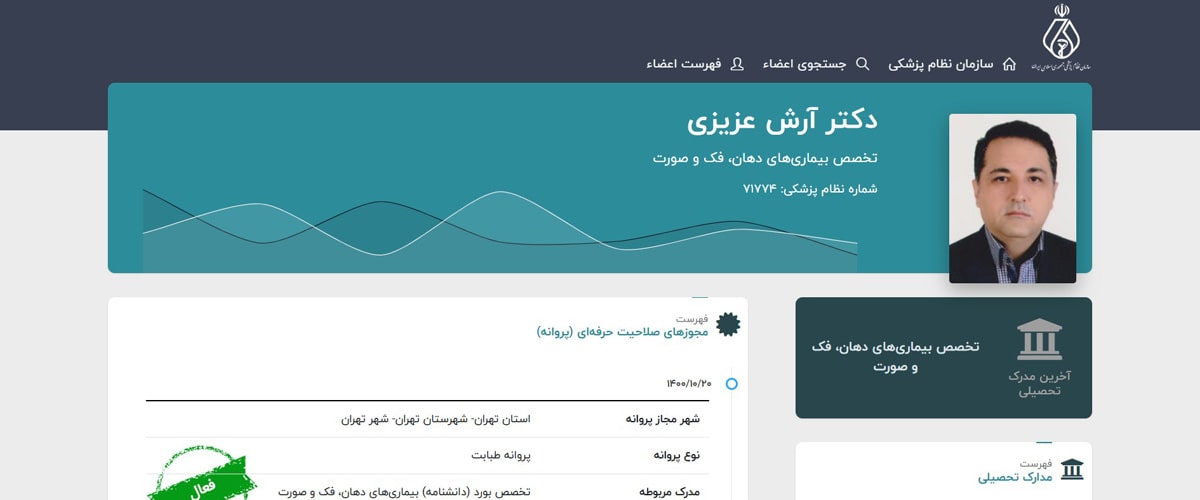Click the timeline circle marker
Viewport: 1200px width, 500px height.
pos(732,384)
